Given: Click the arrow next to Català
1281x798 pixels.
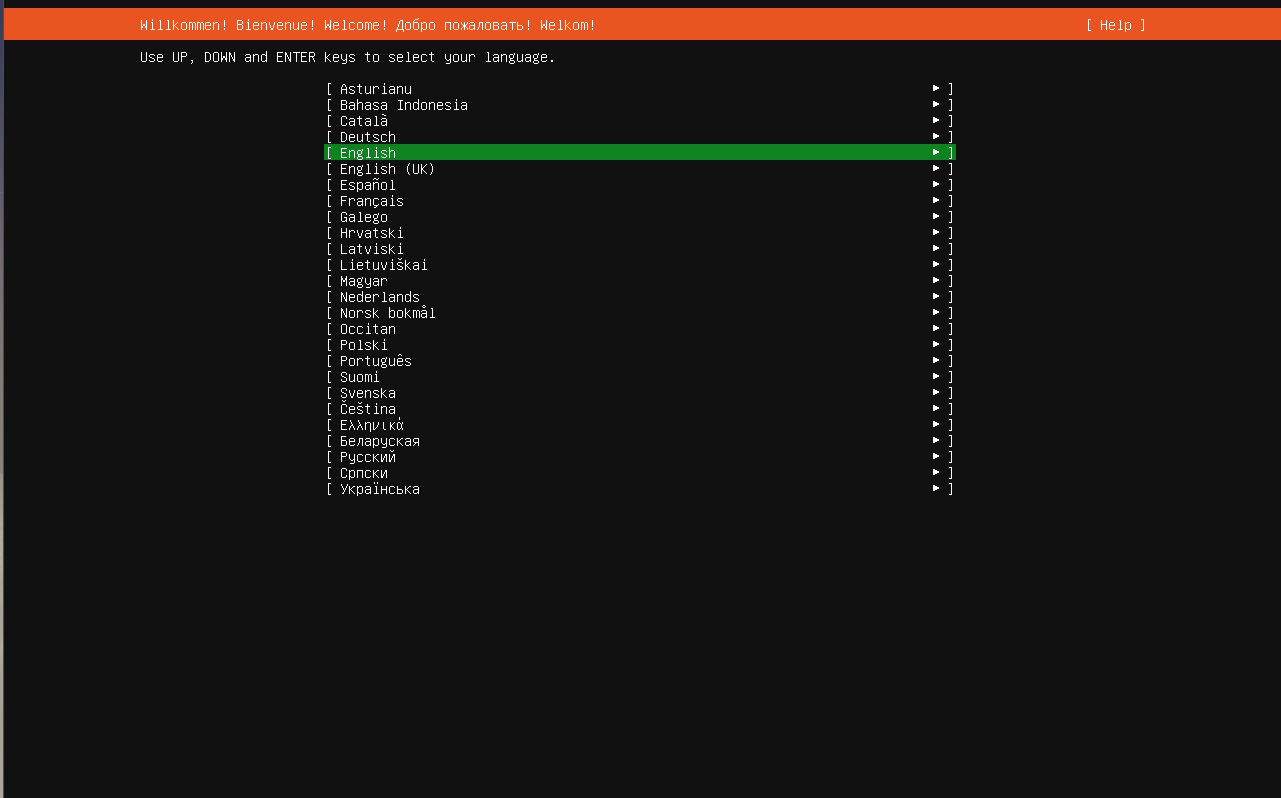Looking at the screenshot, I should point(936,121).
